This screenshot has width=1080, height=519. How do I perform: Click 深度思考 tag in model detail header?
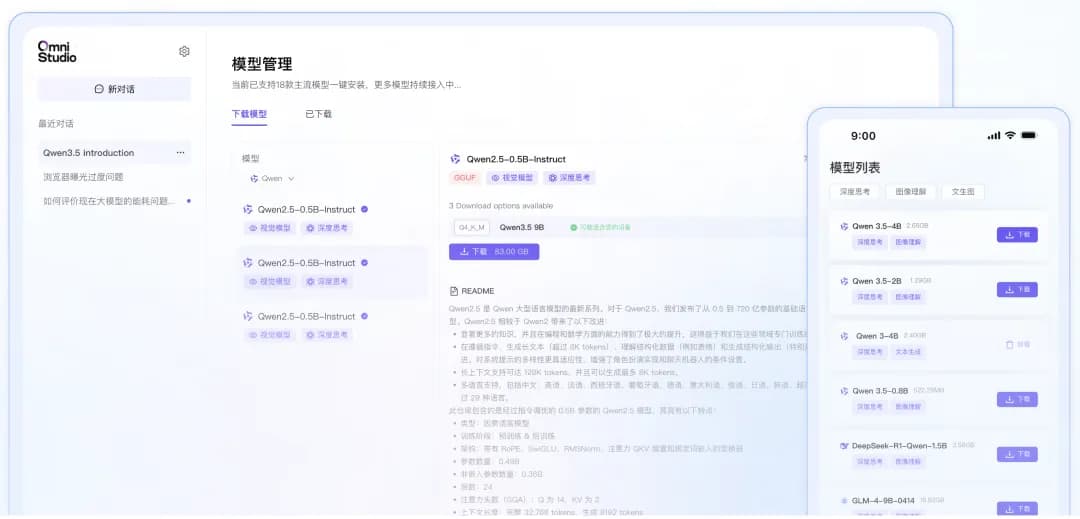tap(569, 178)
